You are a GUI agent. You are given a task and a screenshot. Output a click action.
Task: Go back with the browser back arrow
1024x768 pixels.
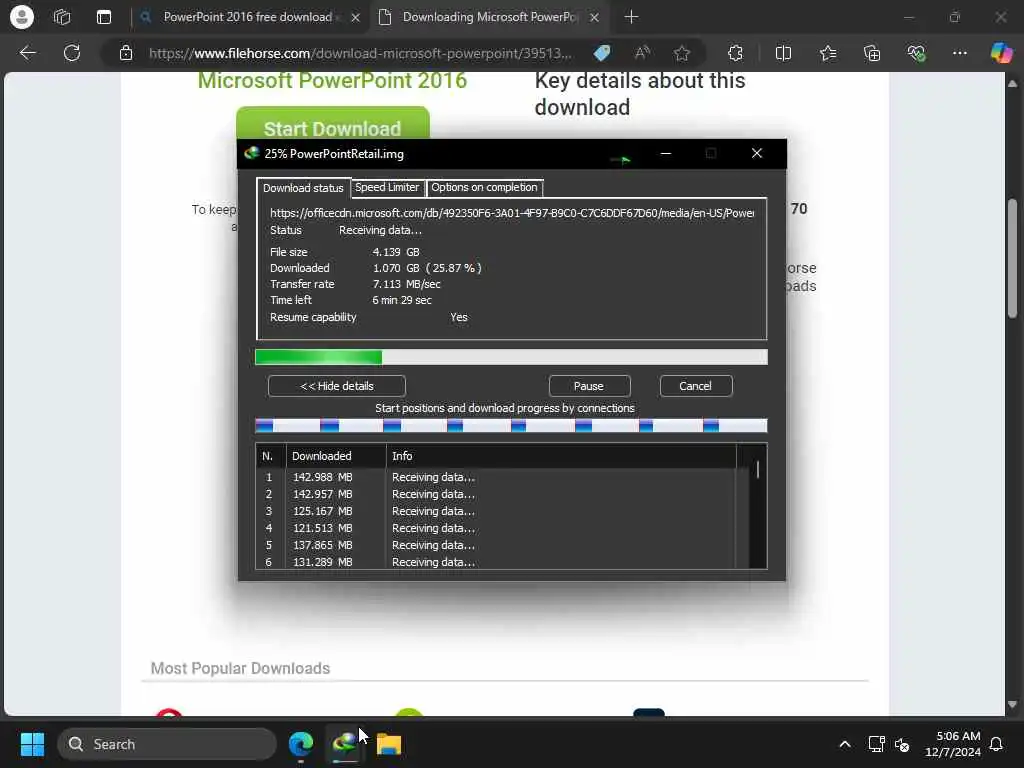point(27,53)
